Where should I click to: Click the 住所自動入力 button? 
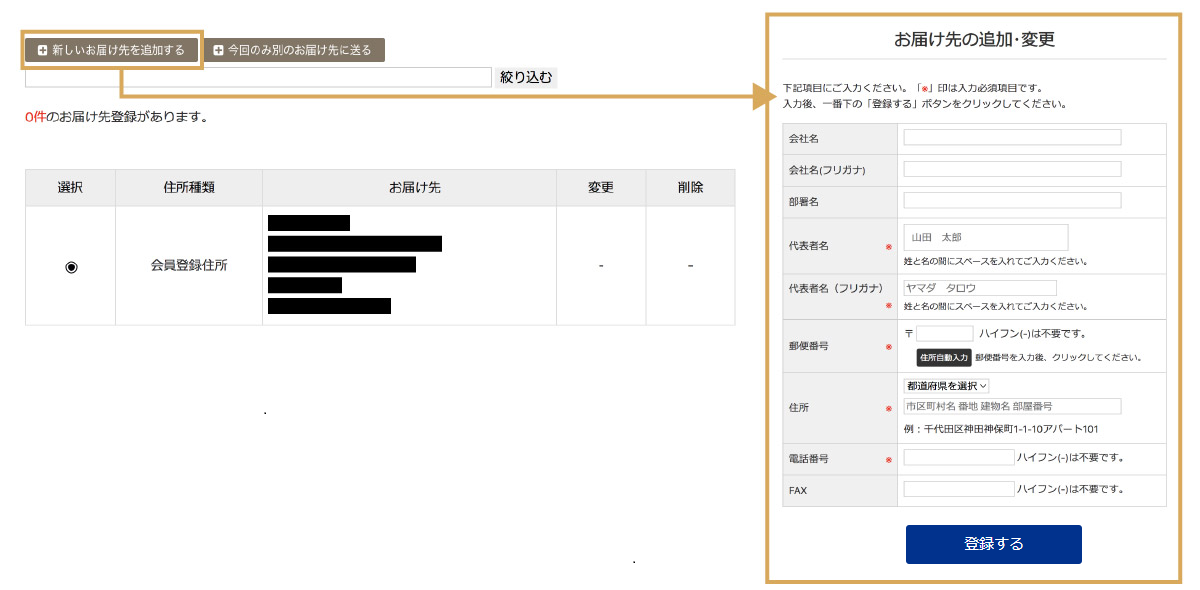point(943,357)
